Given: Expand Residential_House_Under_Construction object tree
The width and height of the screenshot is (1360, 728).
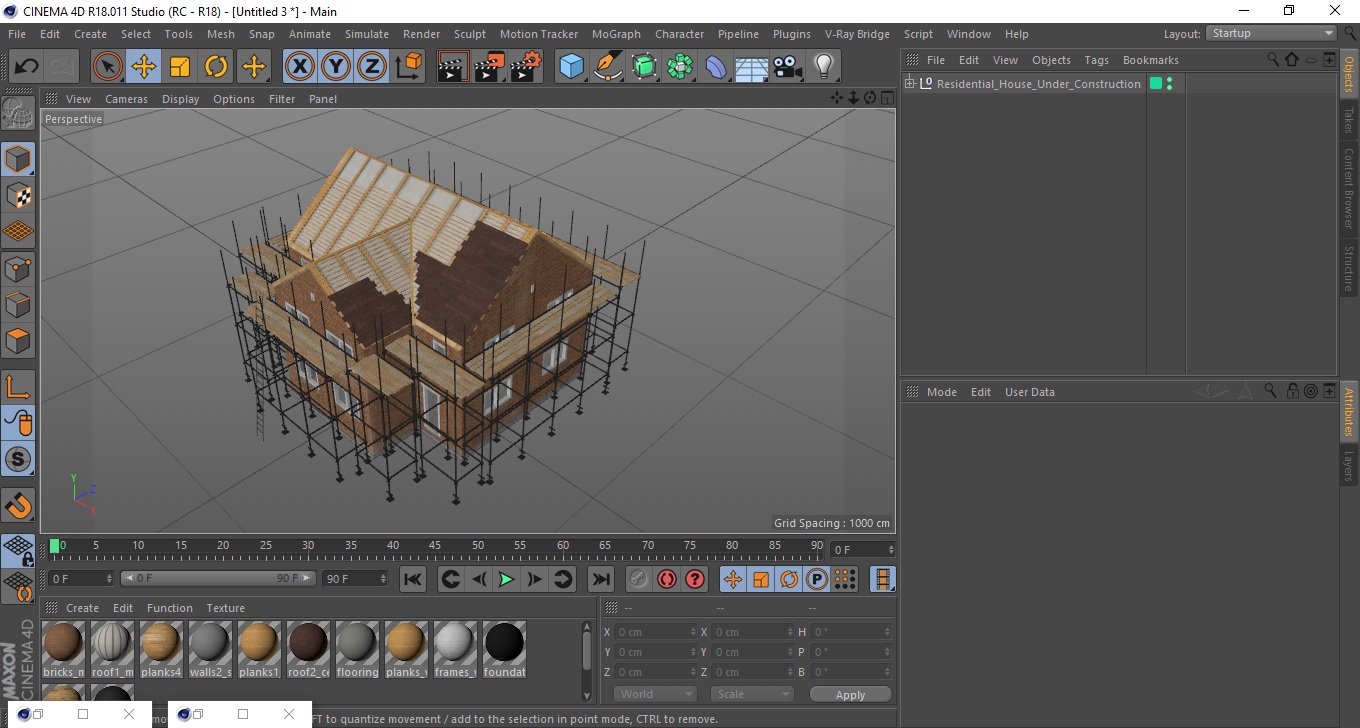Looking at the screenshot, I should (909, 84).
